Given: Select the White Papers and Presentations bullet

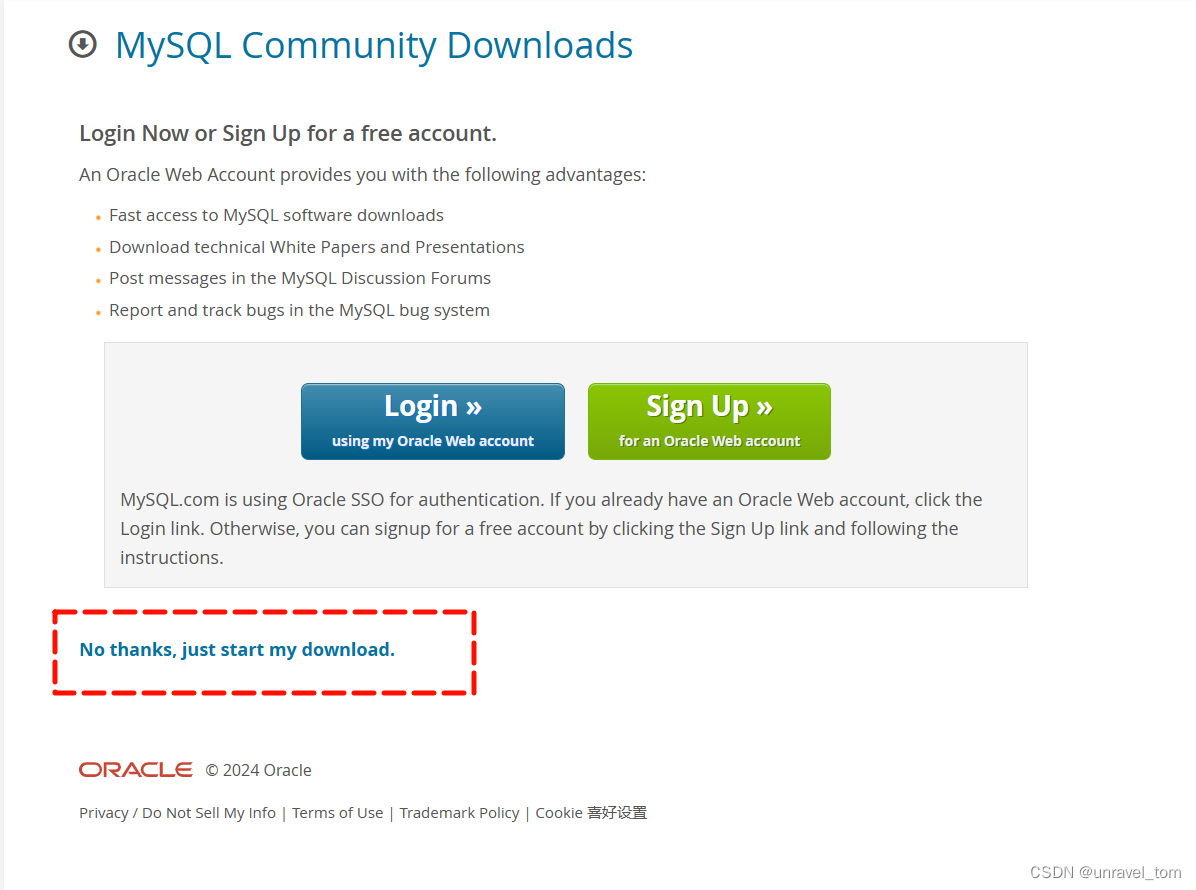Looking at the screenshot, I should pos(317,247).
